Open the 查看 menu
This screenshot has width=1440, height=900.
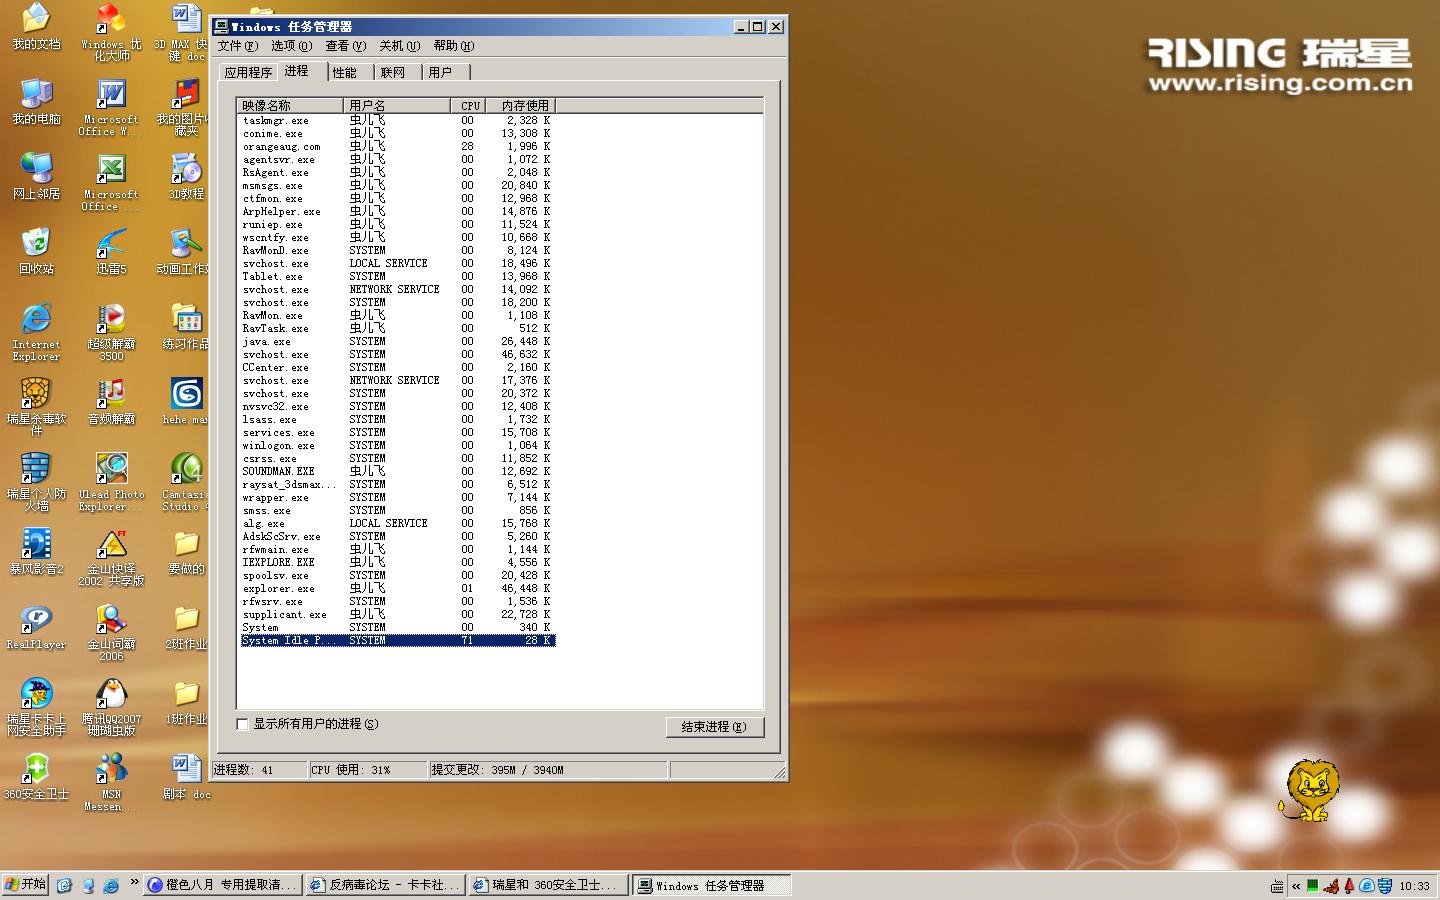[x=345, y=46]
